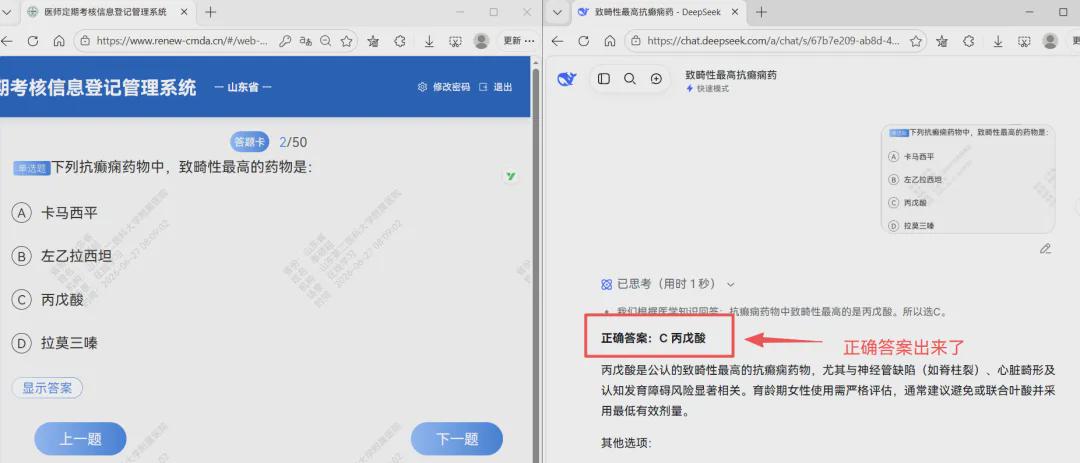This screenshot has width=1080, height=463.
Task: Open favorites list in DeepSeek browser toolbar
Action: tap(943, 41)
